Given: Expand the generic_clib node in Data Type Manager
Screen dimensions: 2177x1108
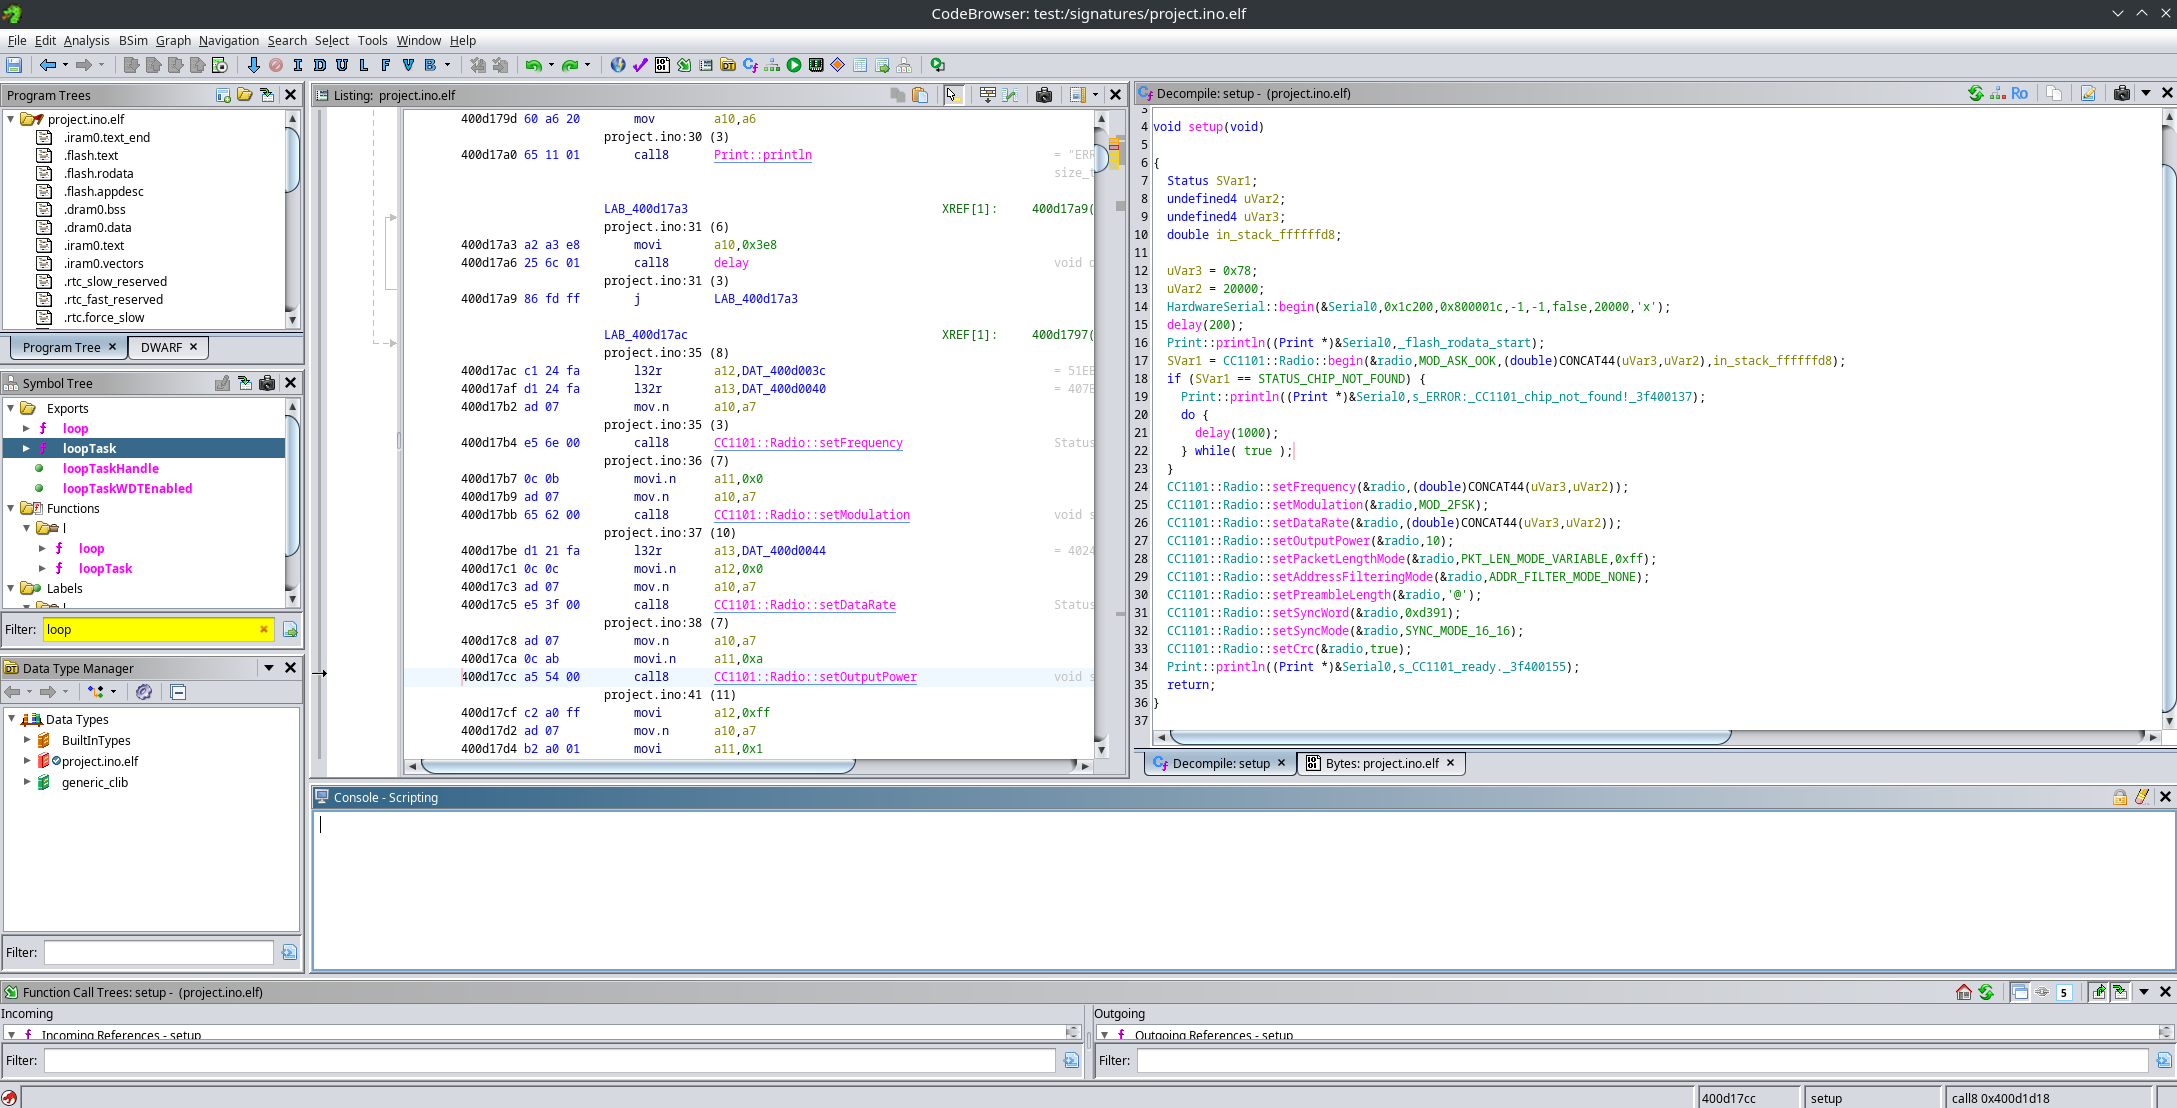Looking at the screenshot, I should (26, 782).
